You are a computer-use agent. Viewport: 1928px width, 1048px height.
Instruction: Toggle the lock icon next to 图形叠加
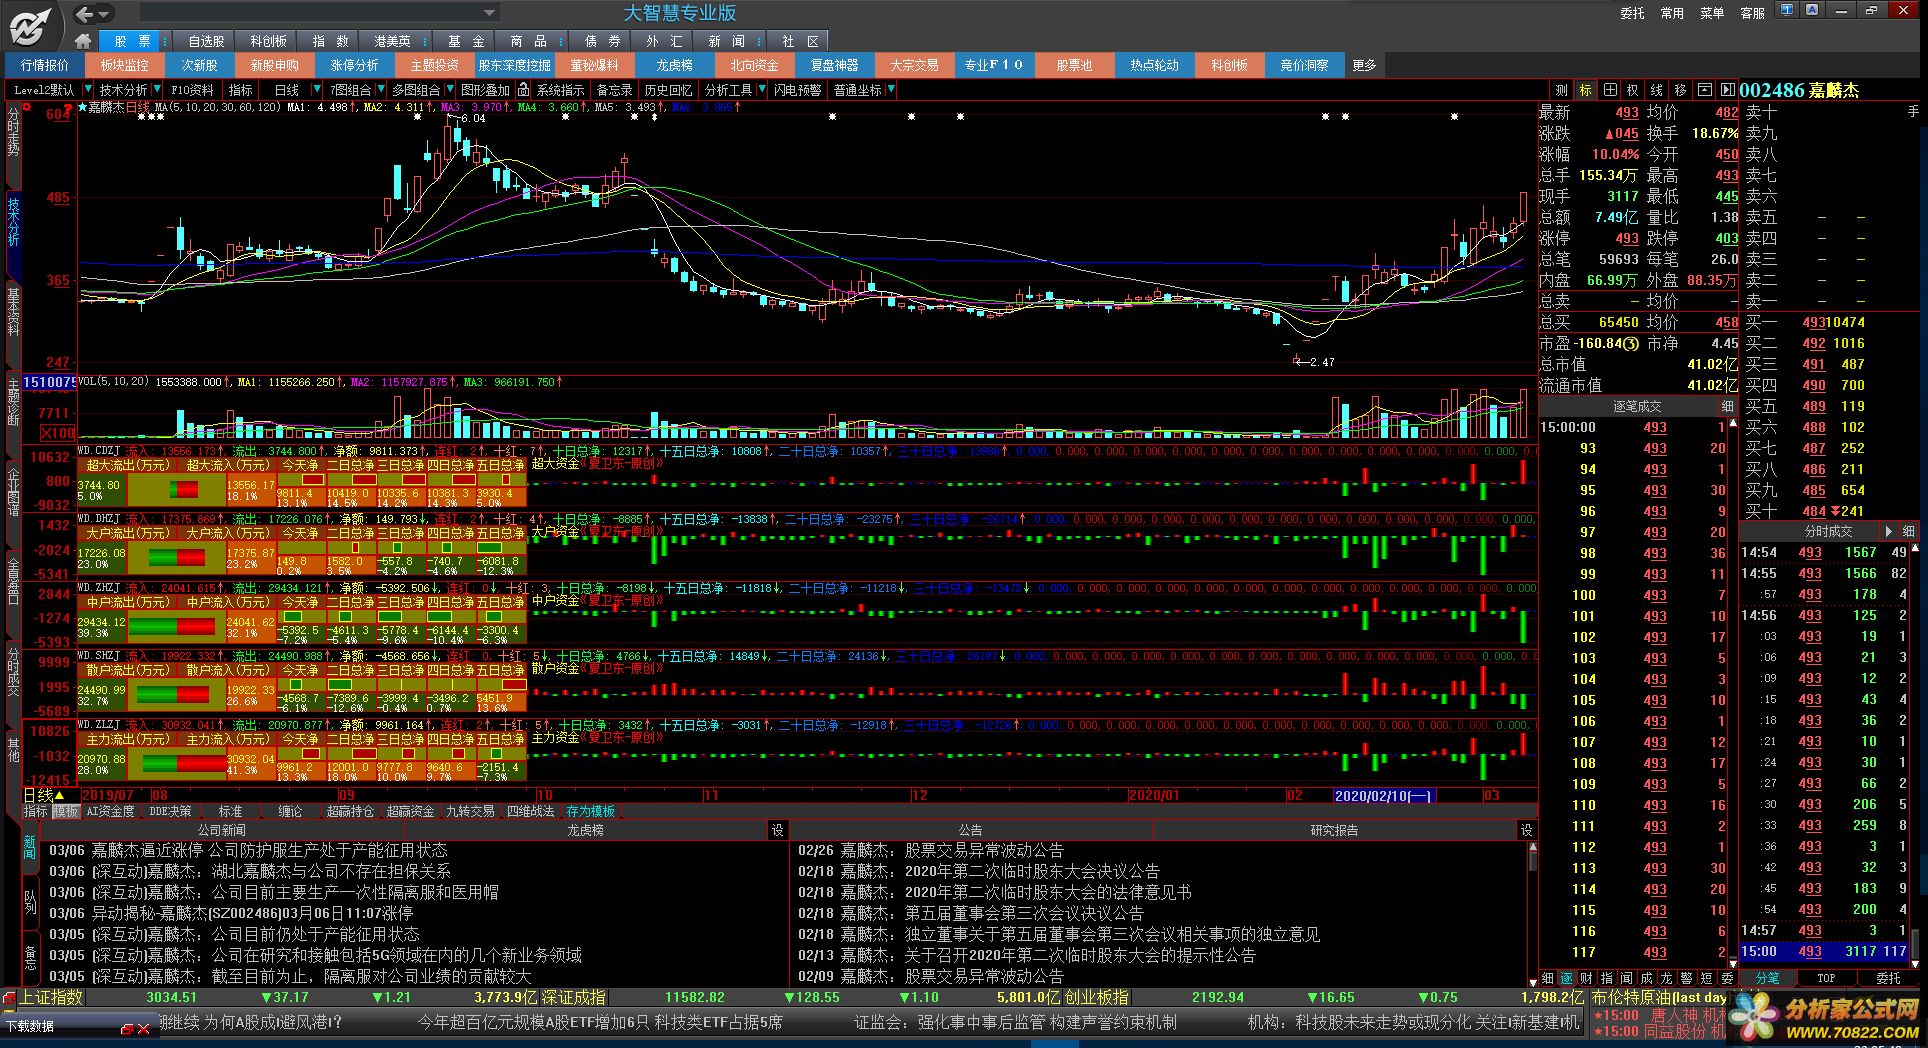(x=524, y=90)
